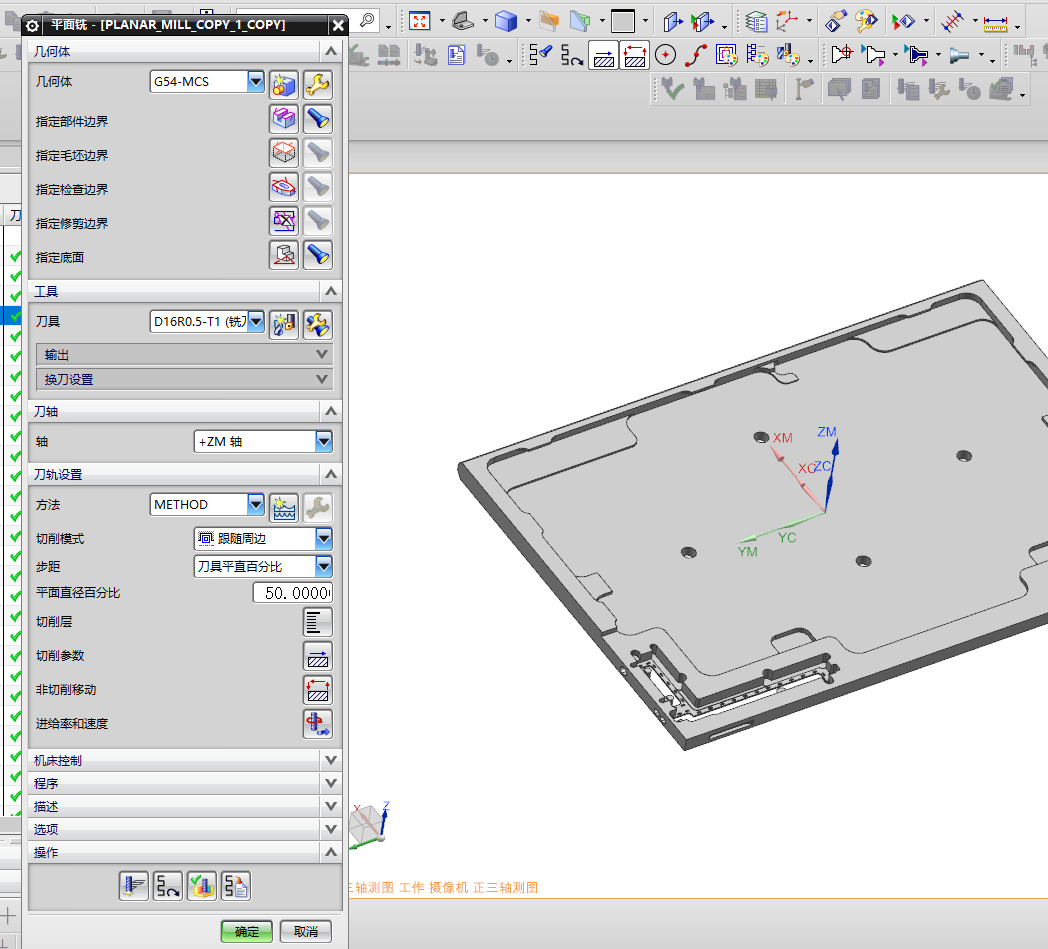1048x949 pixels.
Task: Open Non-cutting Moves (非切削移动) settings
Action: [x=318, y=690]
